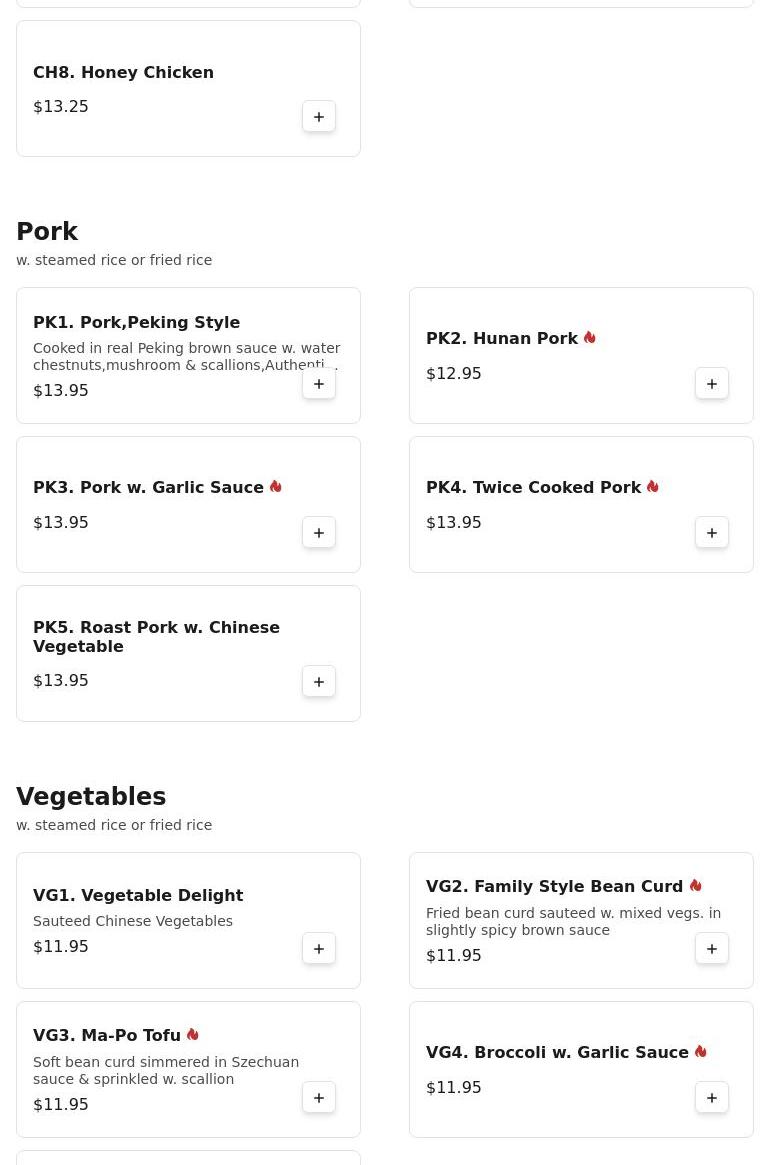Add PK1. Pork, Peking Style to order
Viewport: 770px width, 1165px height.
pyautogui.click(x=319, y=384)
